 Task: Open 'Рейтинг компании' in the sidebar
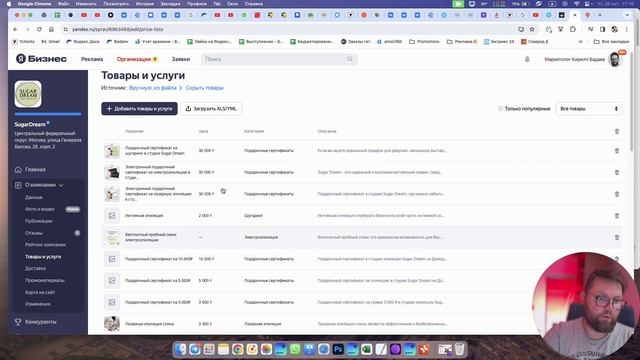tap(46, 245)
